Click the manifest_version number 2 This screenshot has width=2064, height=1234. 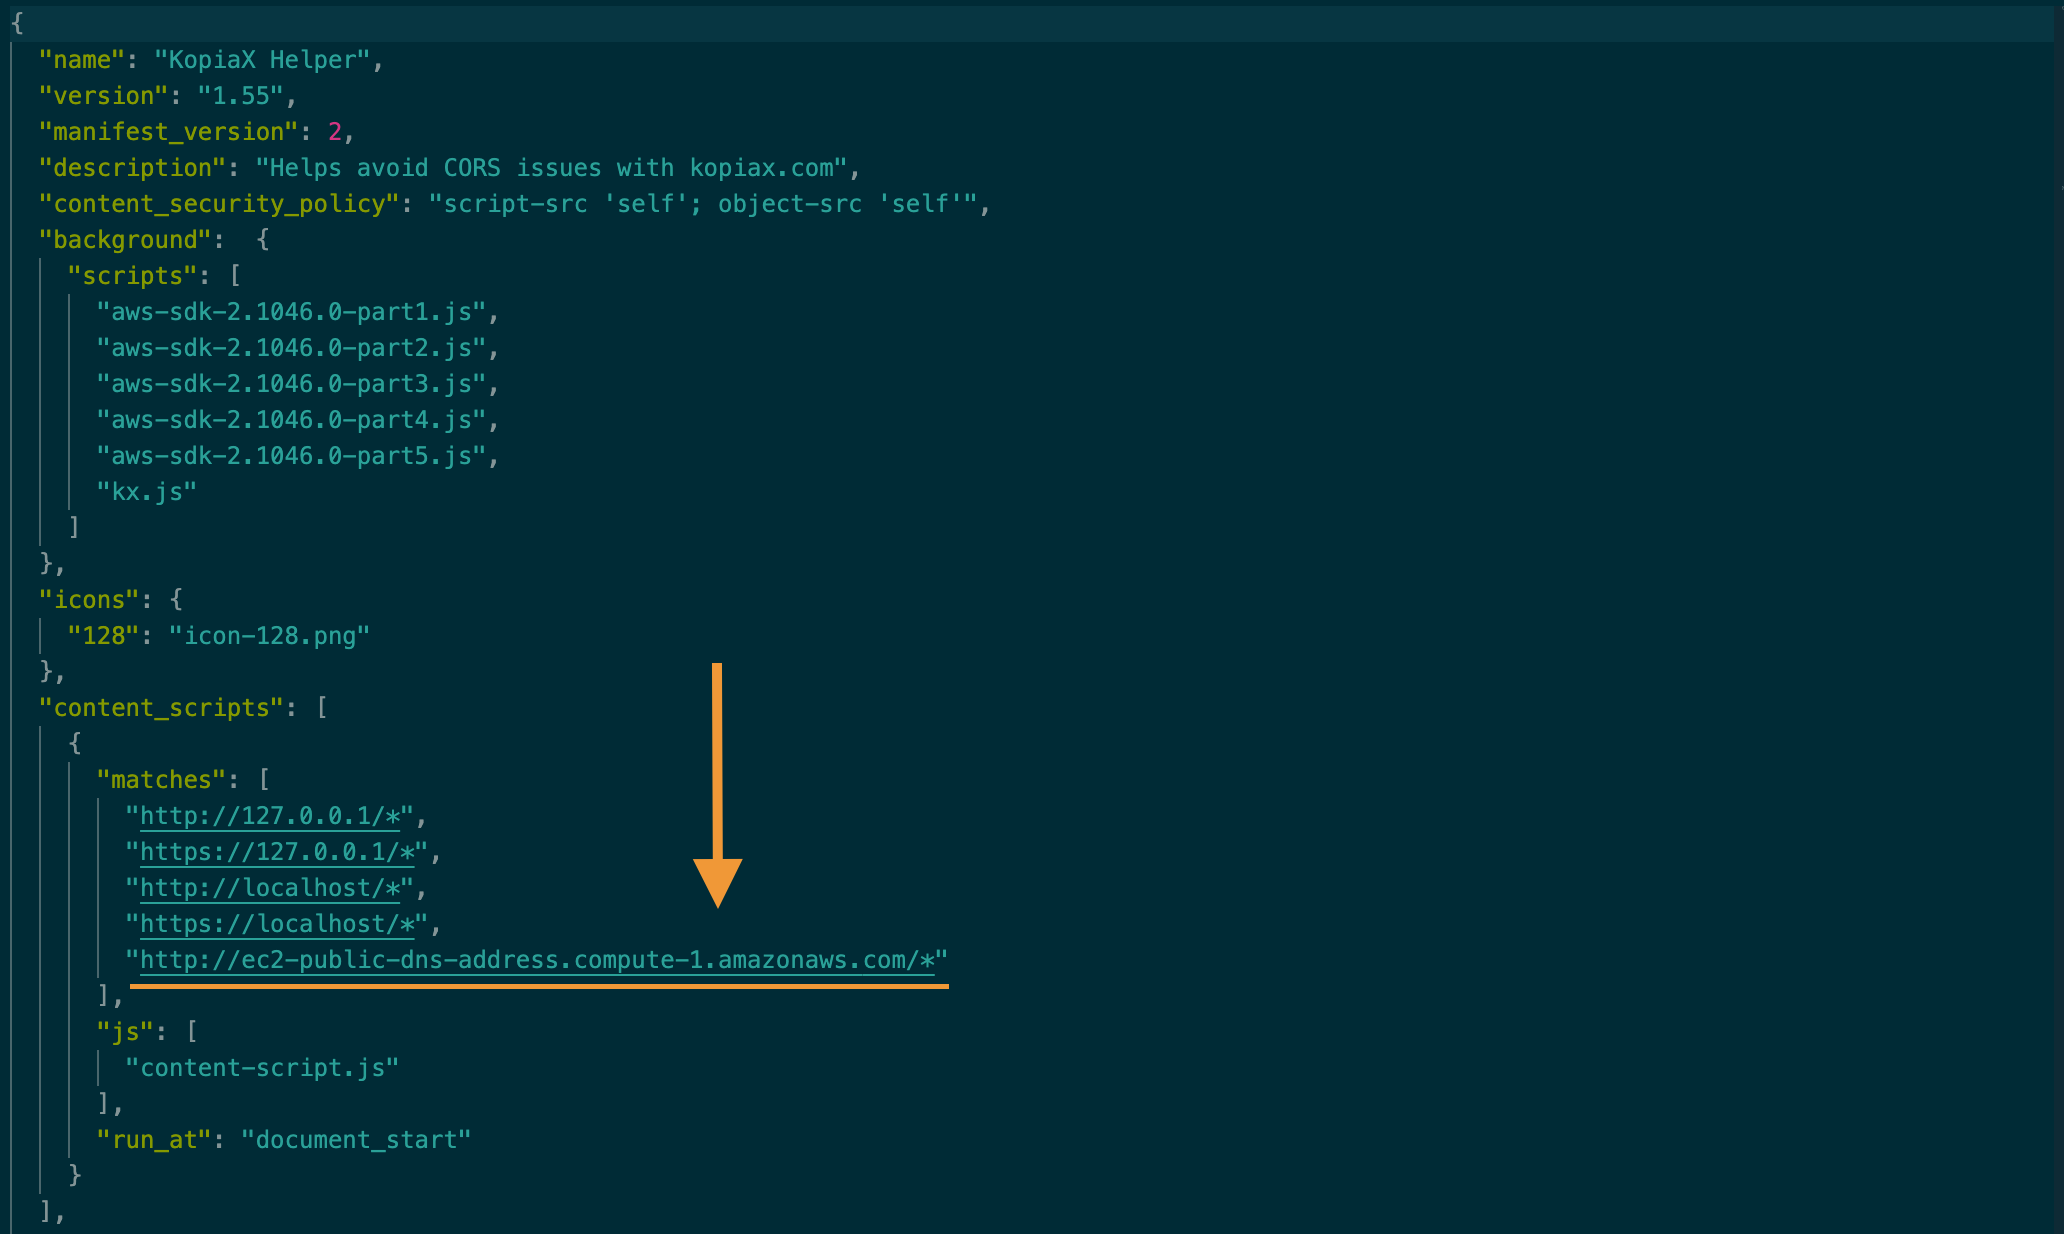(335, 132)
